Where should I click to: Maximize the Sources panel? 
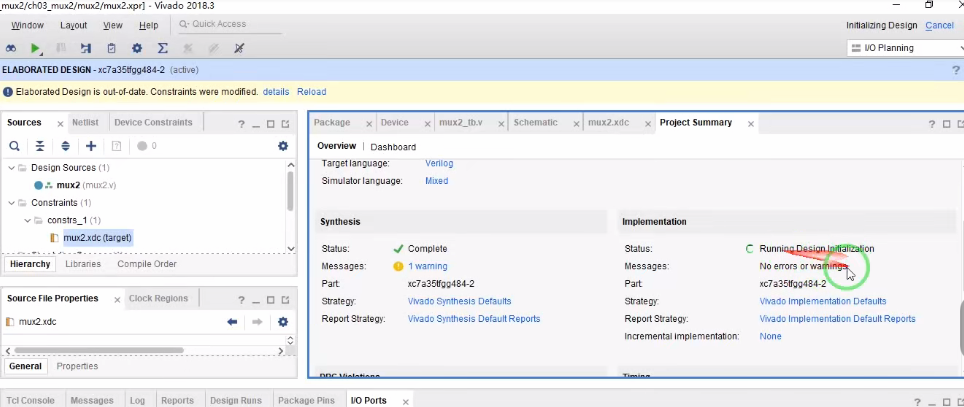tap(271, 124)
